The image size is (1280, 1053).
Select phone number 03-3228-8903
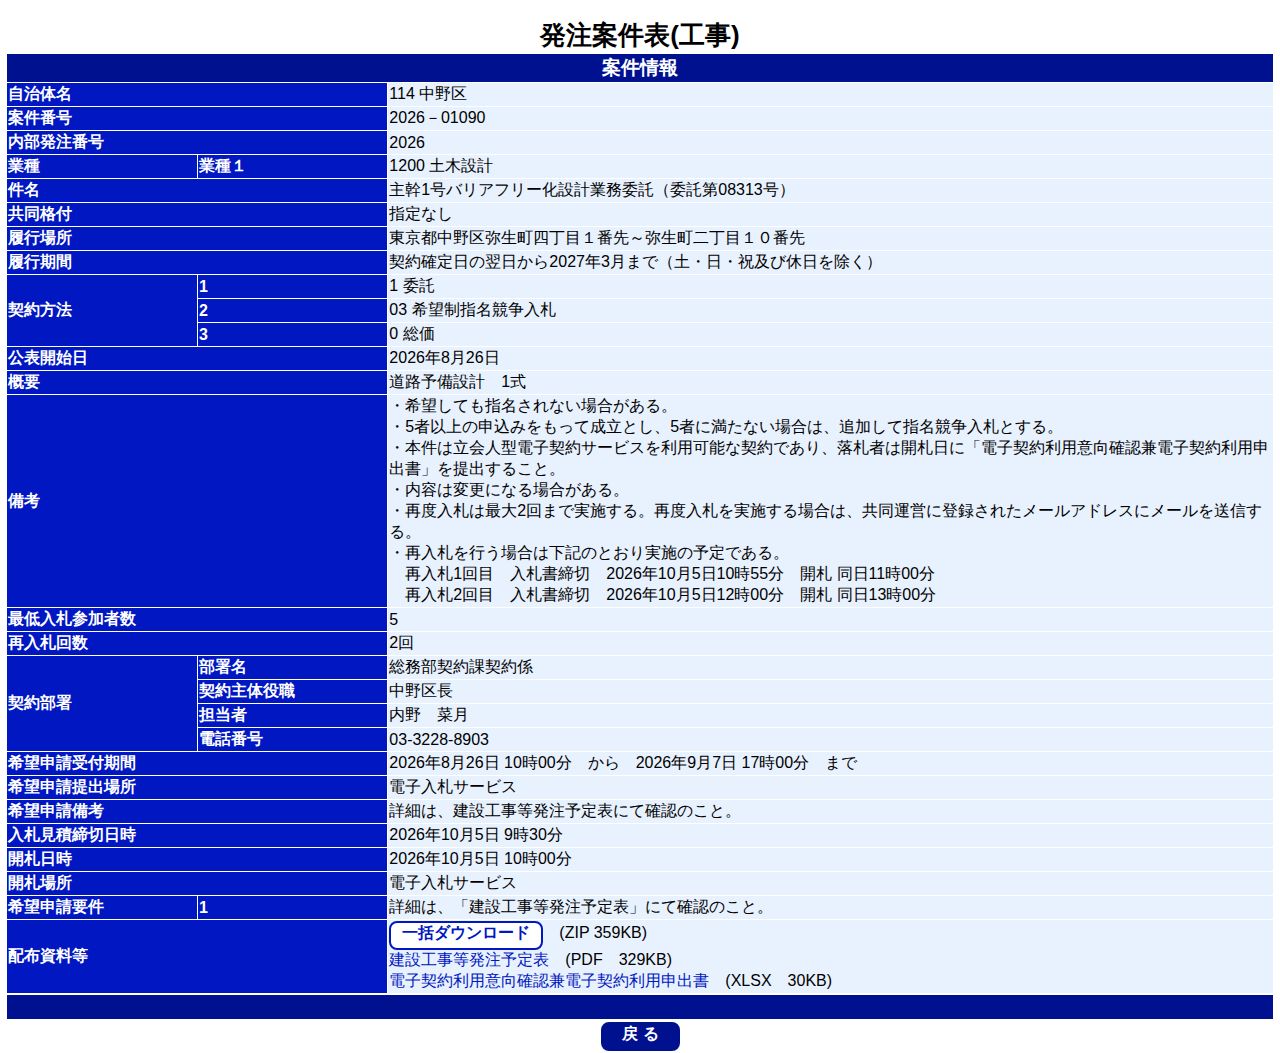(x=439, y=739)
